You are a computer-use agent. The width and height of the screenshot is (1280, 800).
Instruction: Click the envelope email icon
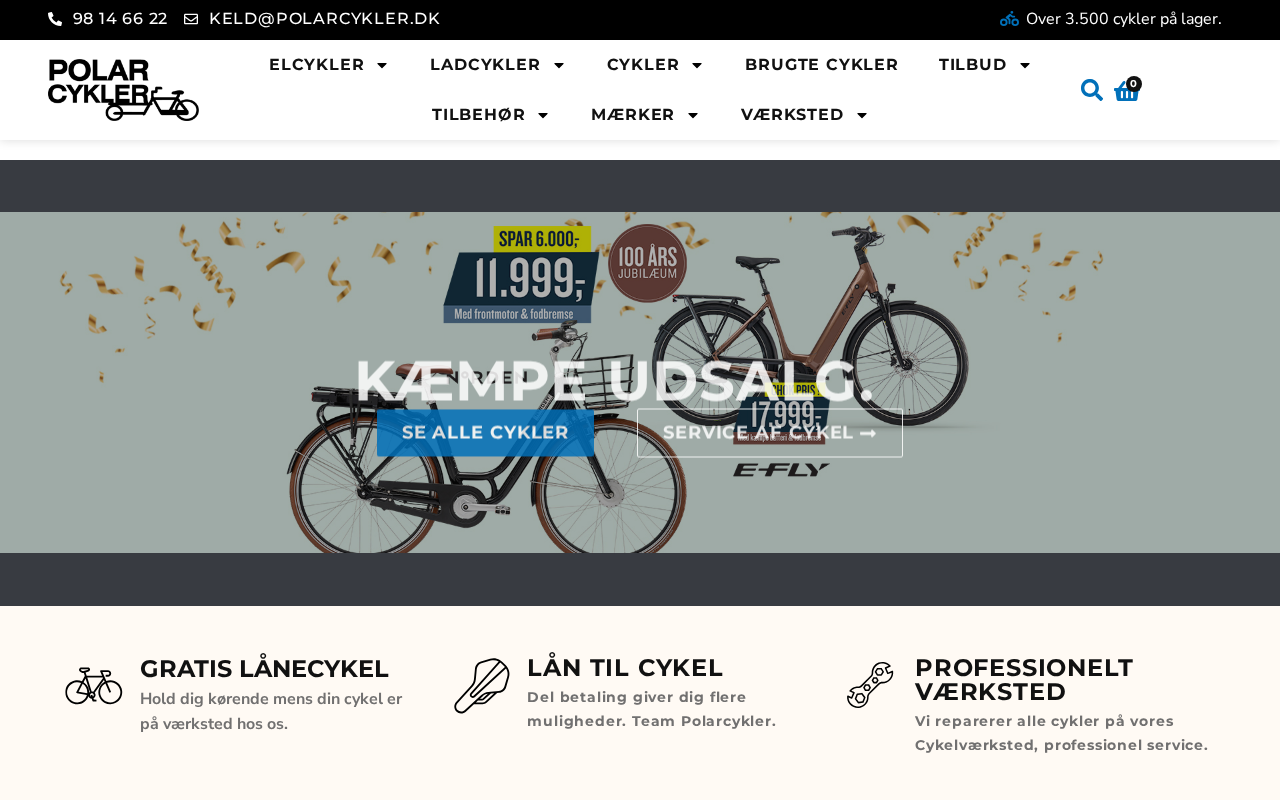pos(191,19)
